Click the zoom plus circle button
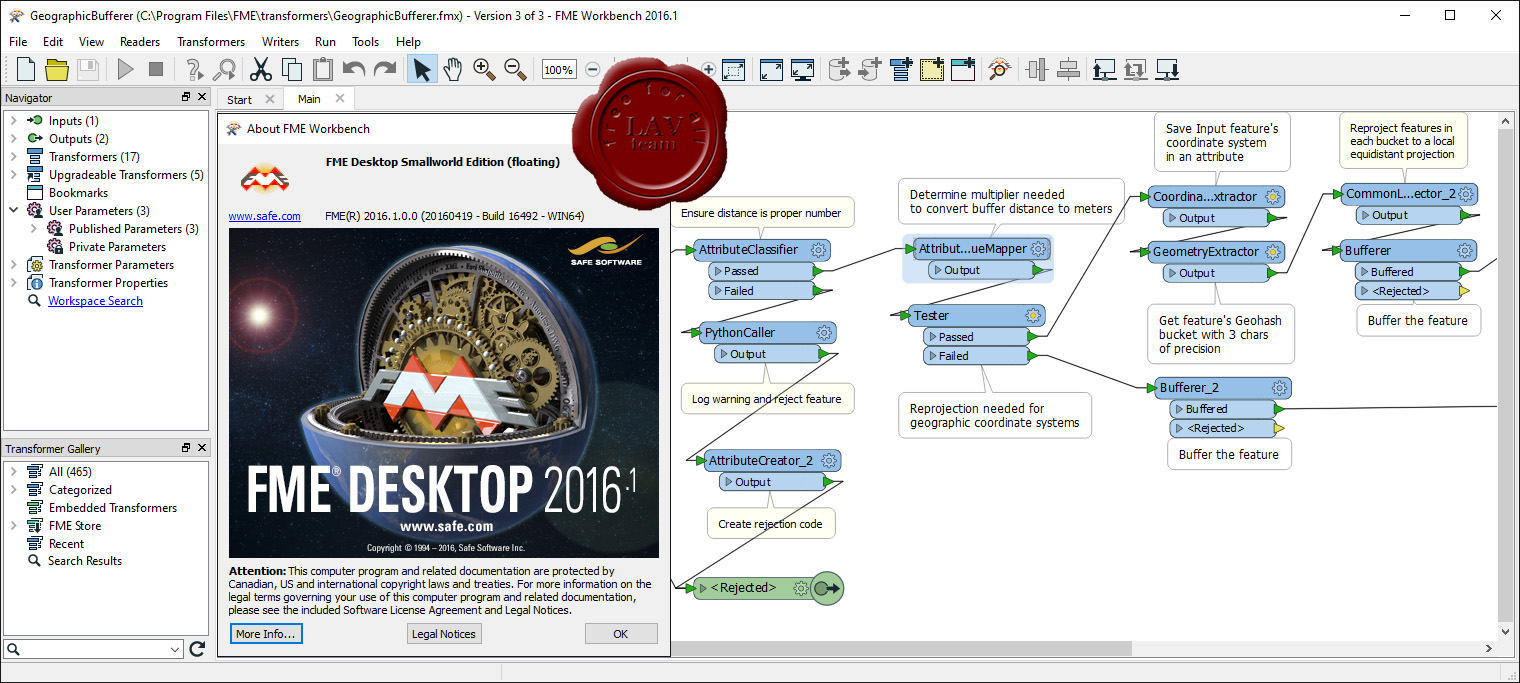Viewport: 1520px width, 683px height. (708, 69)
